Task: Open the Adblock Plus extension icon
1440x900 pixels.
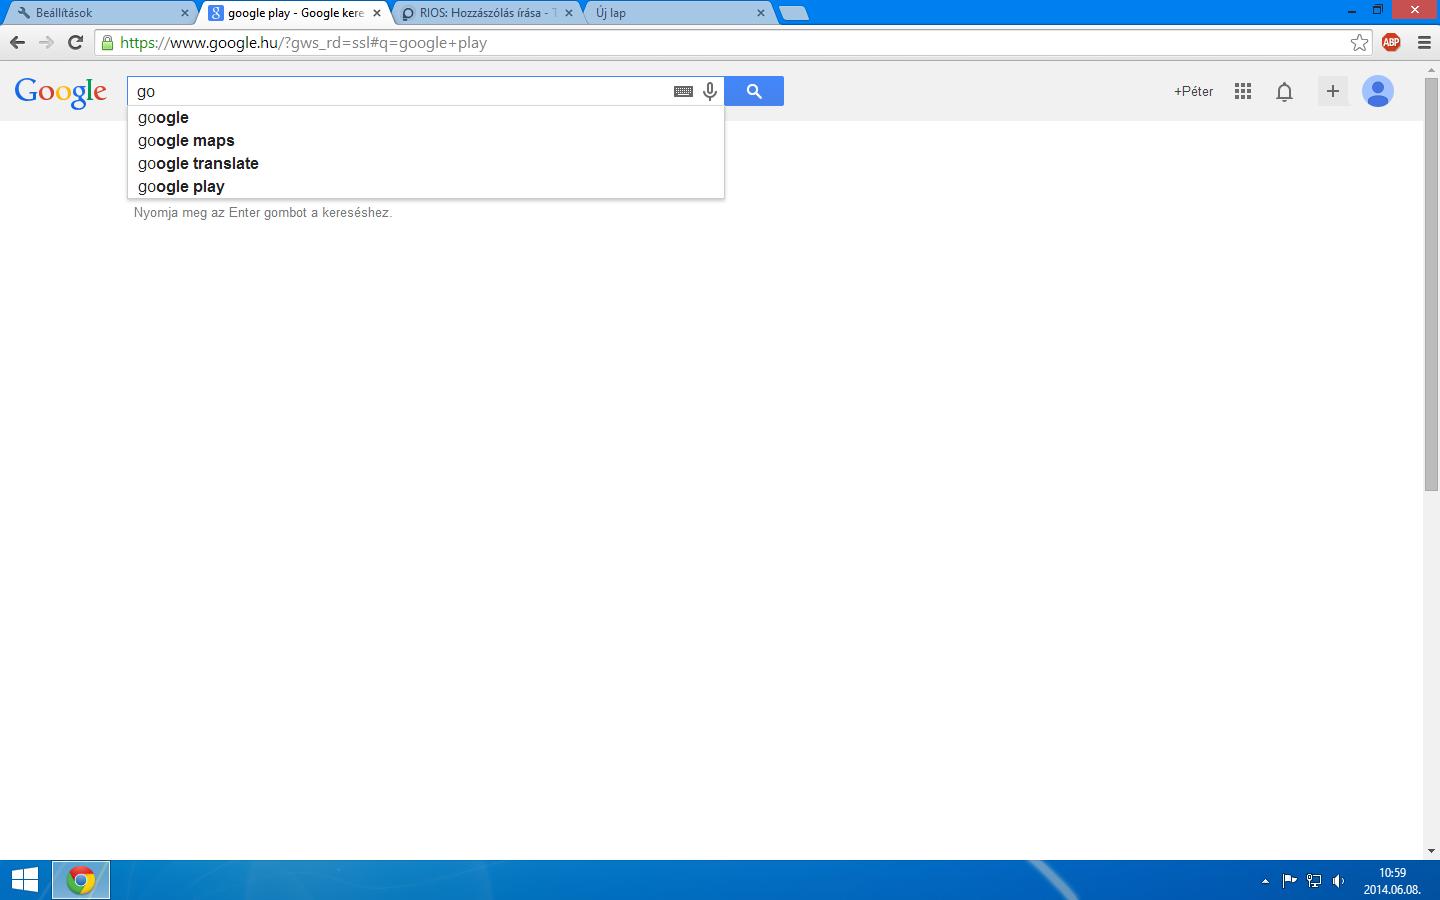Action: point(1391,42)
